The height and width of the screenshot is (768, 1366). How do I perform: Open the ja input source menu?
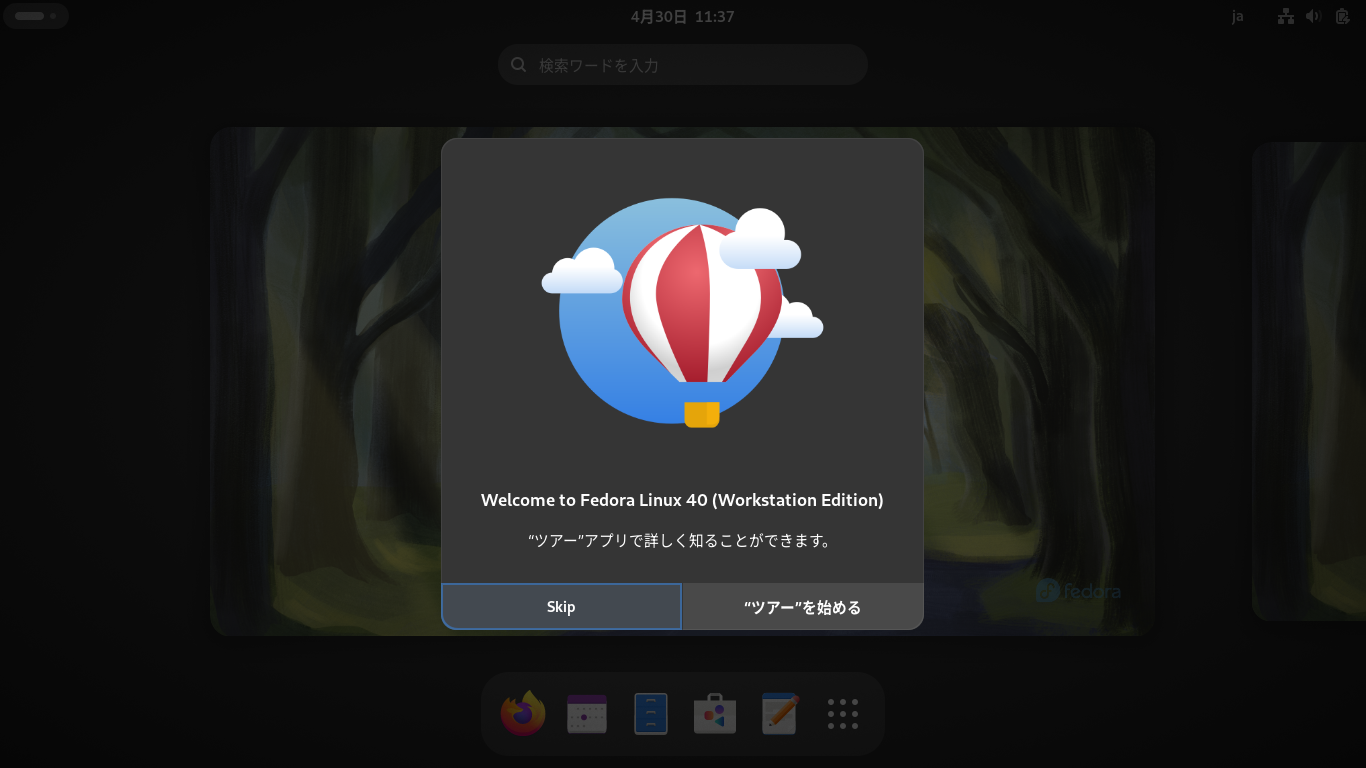[x=1238, y=17]
